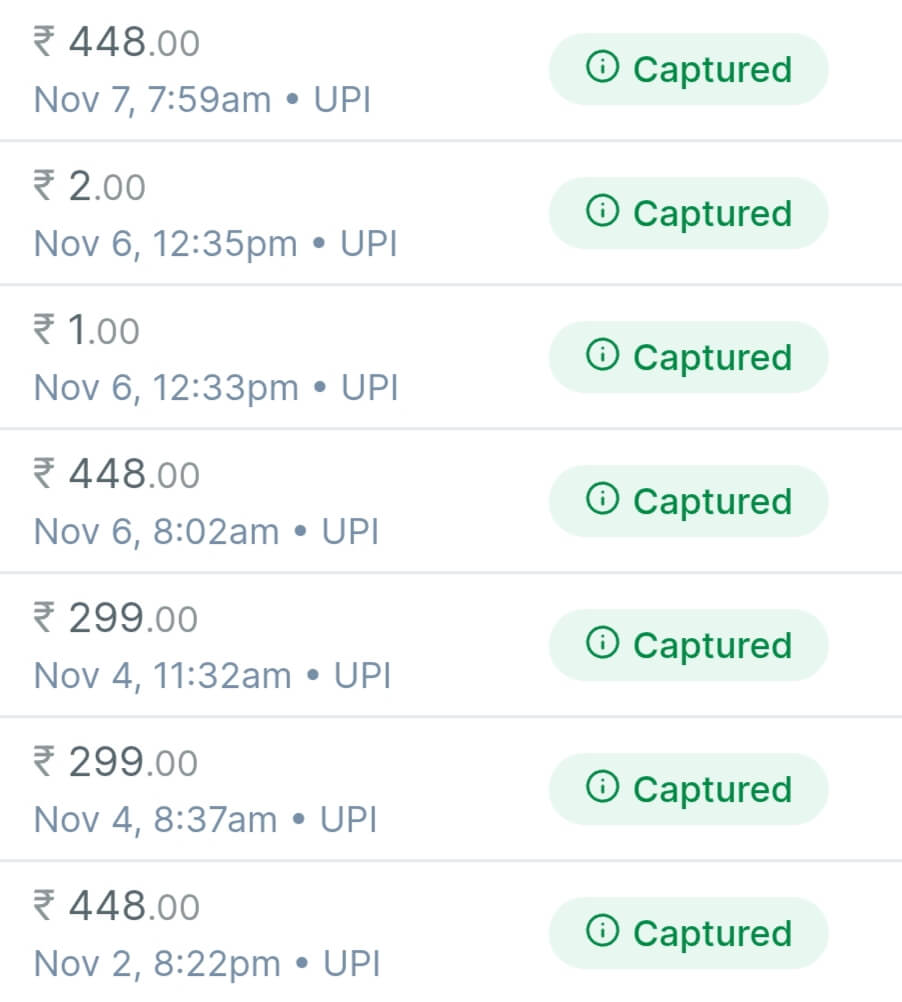Click info icon on Nov 2, 8:22pm payment
The width and height of the screenshot is (902, 1002).
click(x=602, y=932)
